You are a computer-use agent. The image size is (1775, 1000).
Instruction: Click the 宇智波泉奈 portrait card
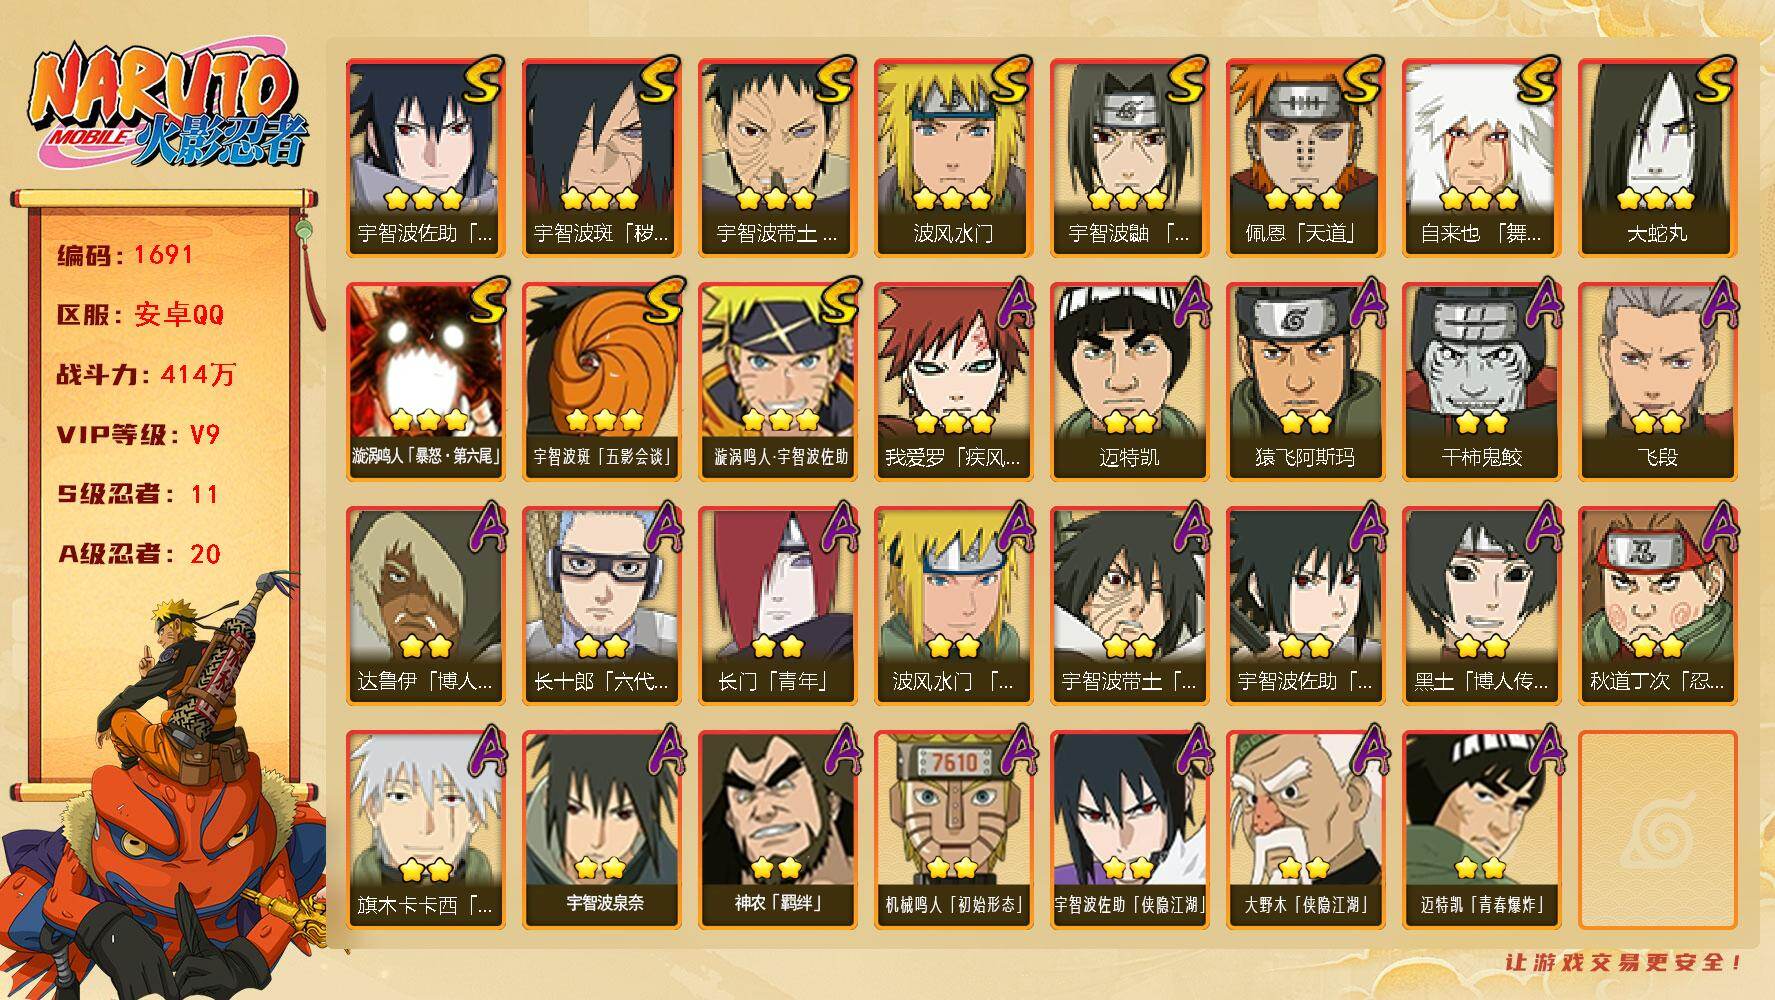pos(601,829)
